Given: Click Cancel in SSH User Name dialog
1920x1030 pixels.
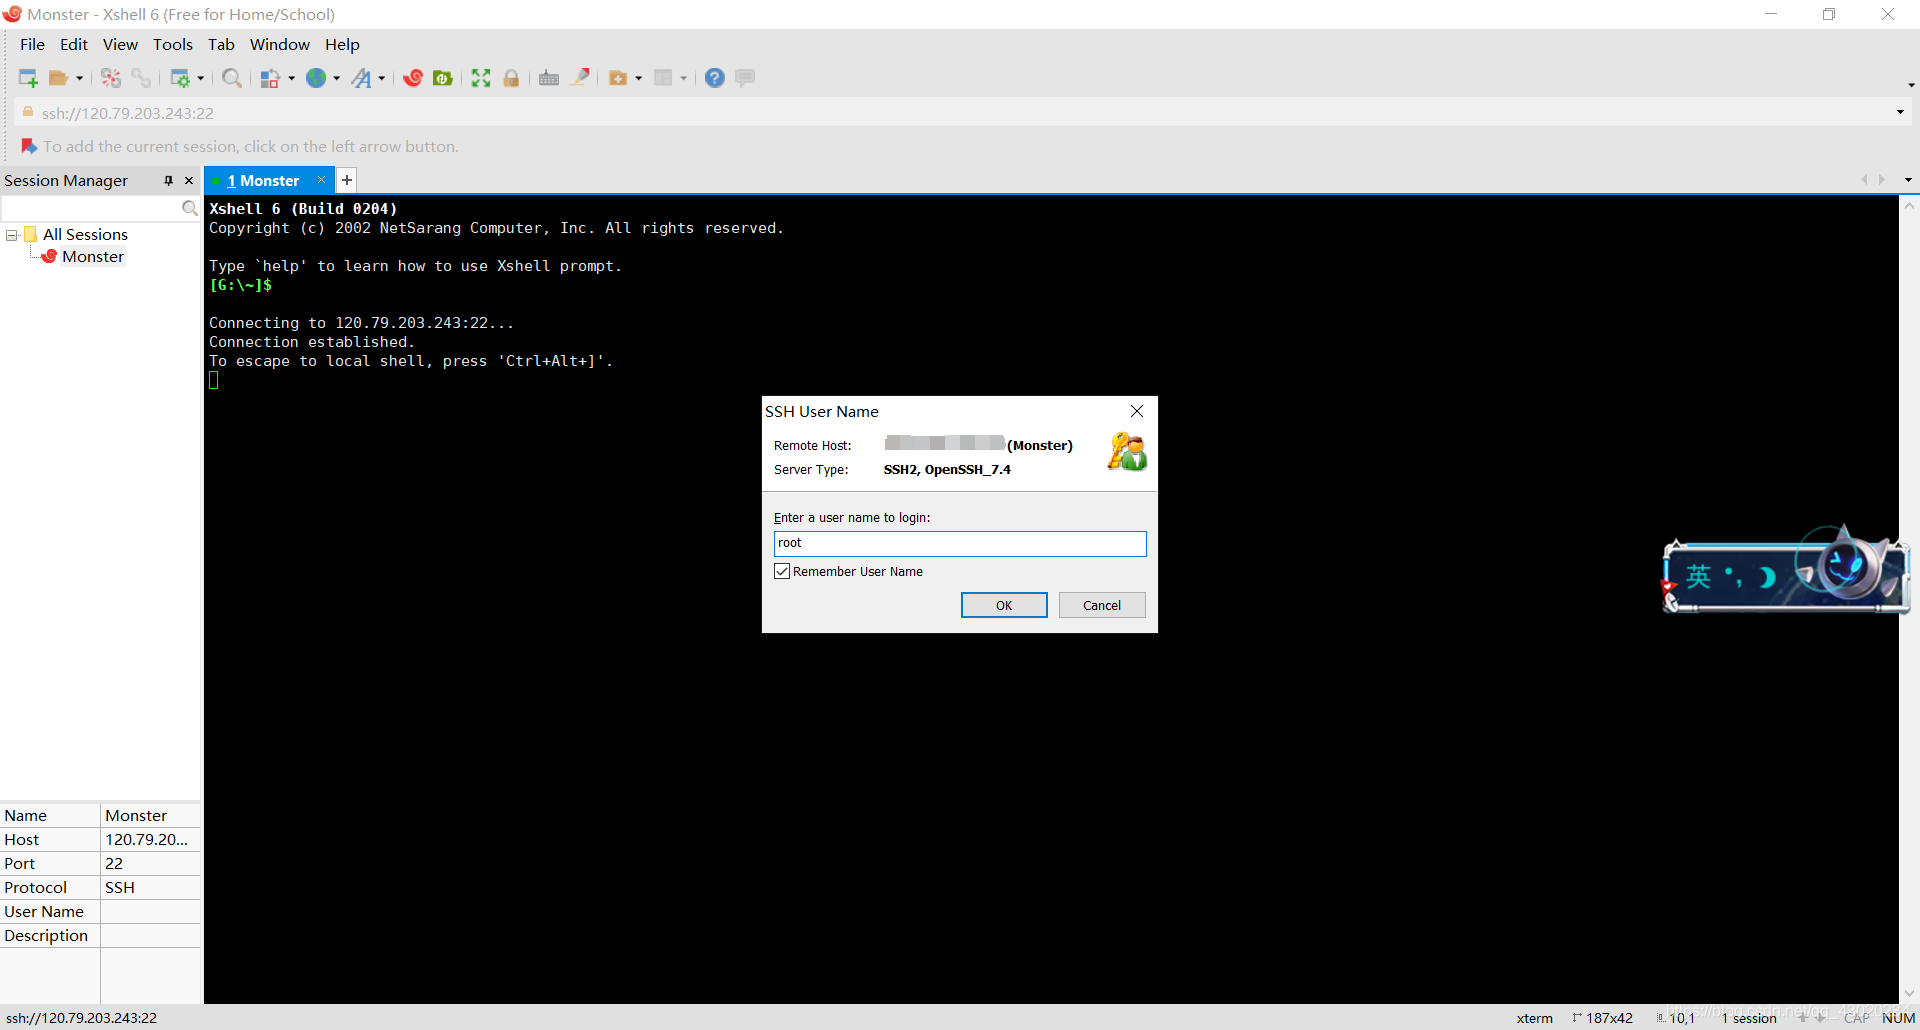Looking at the screenshot, I should [x=1102, y=605].
